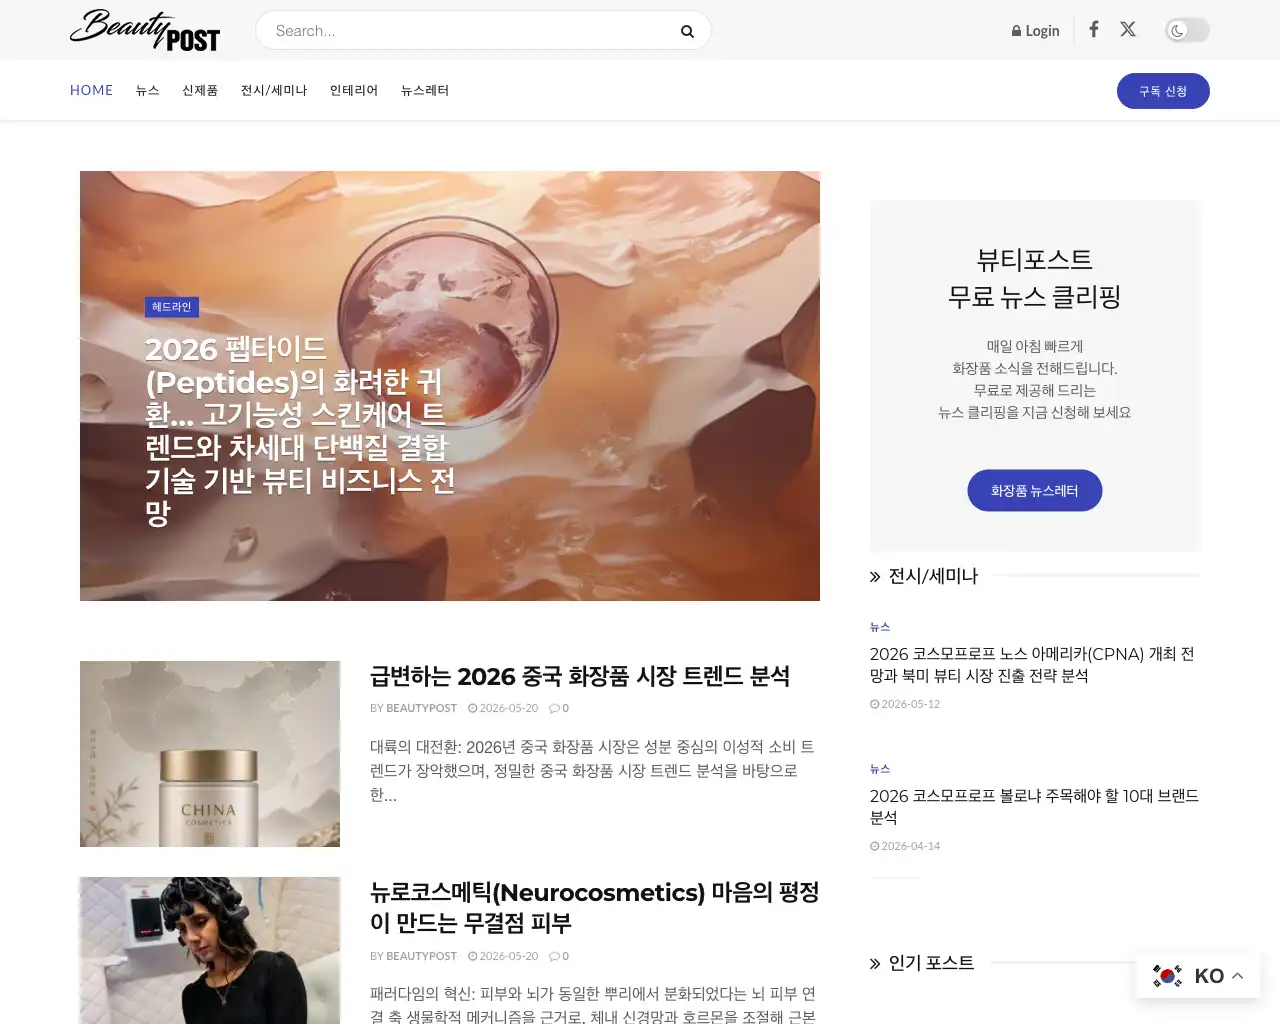This screenshot has width=1280, height=1024.
Task: Open the 뉴스레터 menu
Action: pyautogui.click(x=425, y=90)
